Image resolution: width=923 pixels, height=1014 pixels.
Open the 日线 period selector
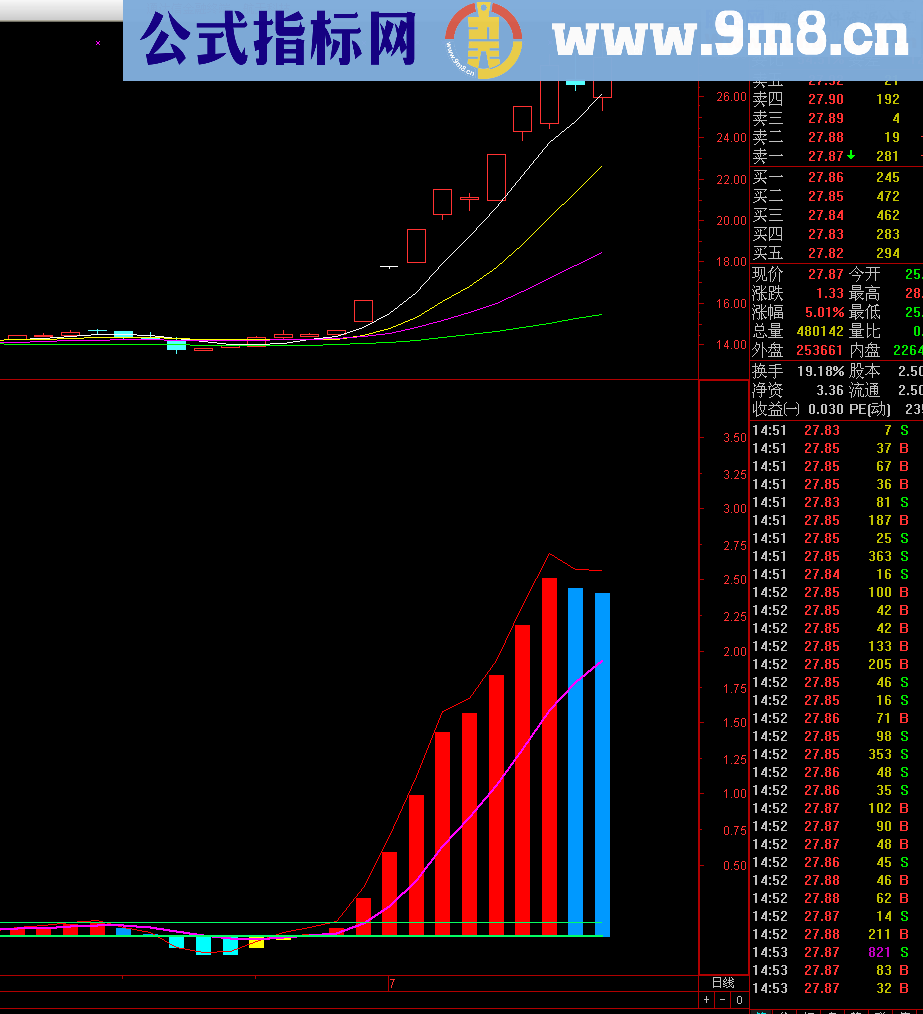[x=722, y=983]
